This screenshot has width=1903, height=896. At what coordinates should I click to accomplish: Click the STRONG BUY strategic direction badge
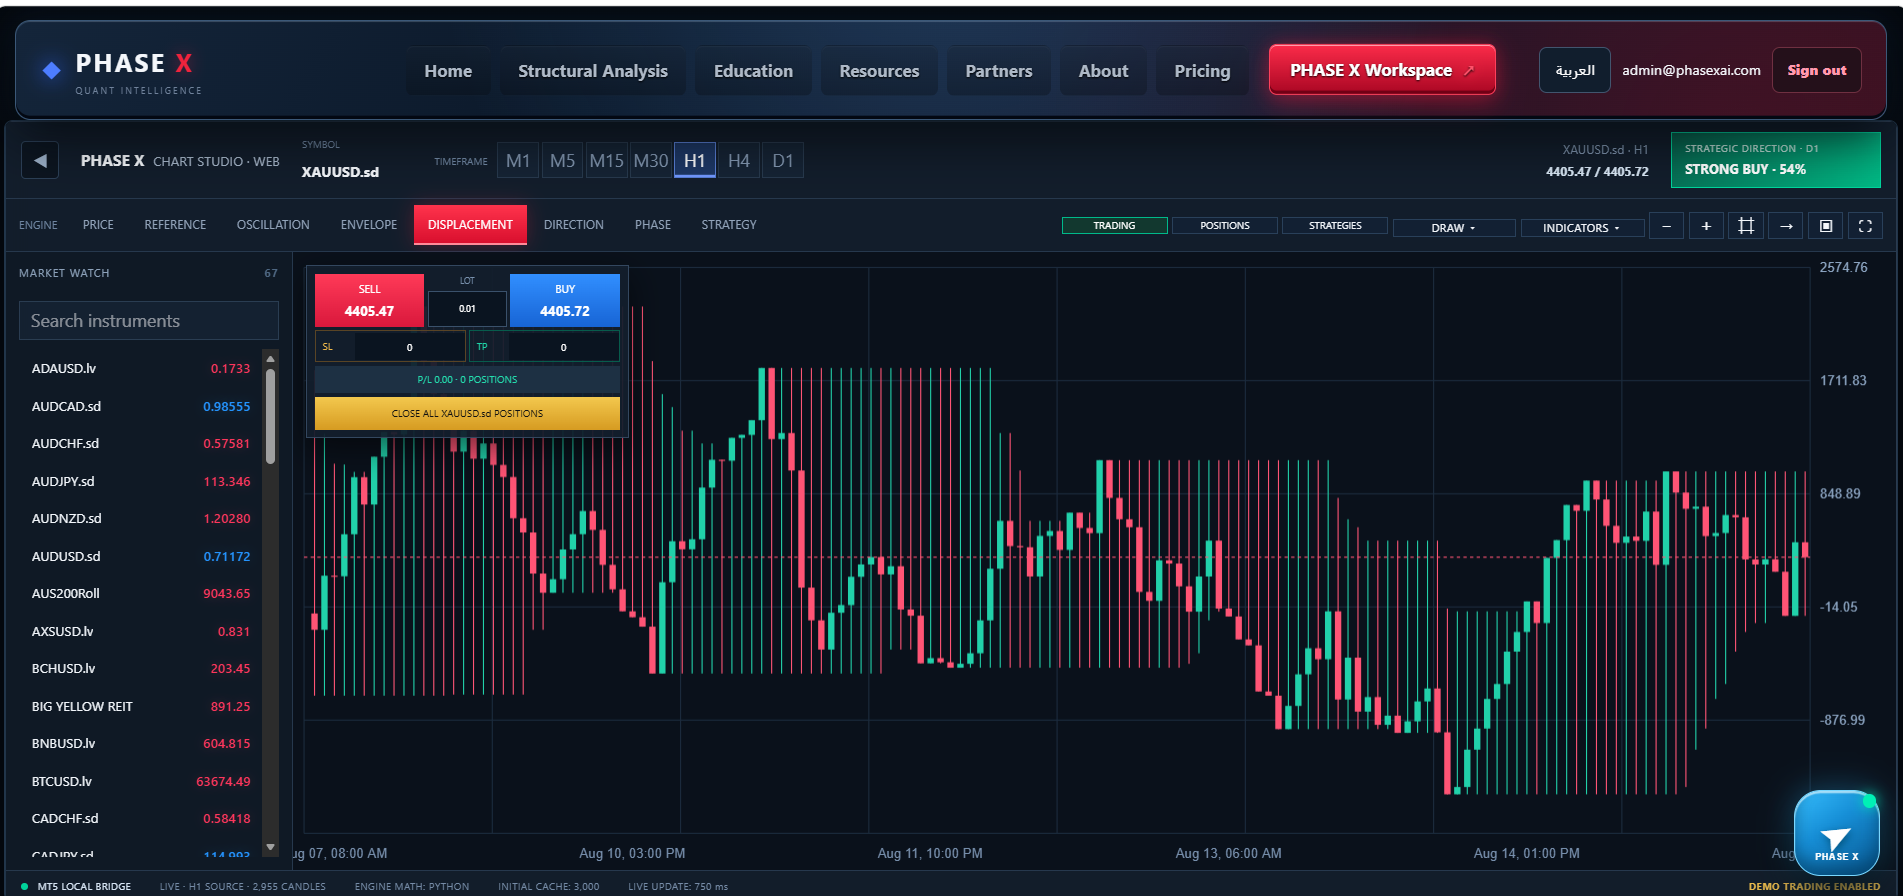click(1775, 160)
